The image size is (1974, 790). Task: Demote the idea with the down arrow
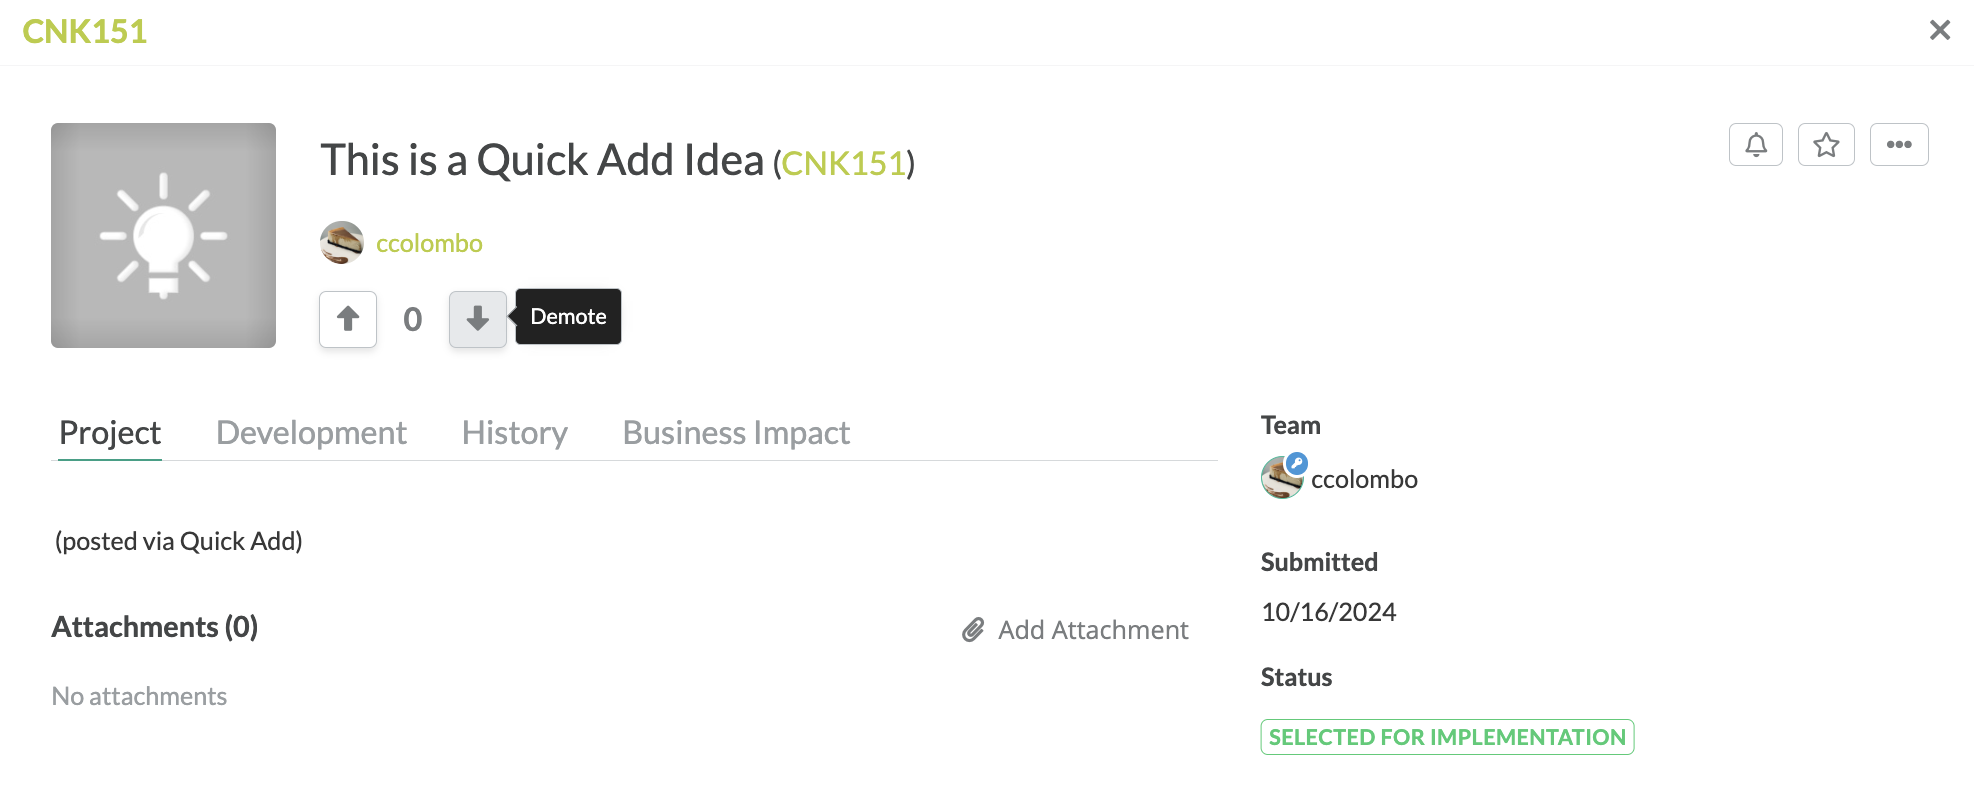478,319
